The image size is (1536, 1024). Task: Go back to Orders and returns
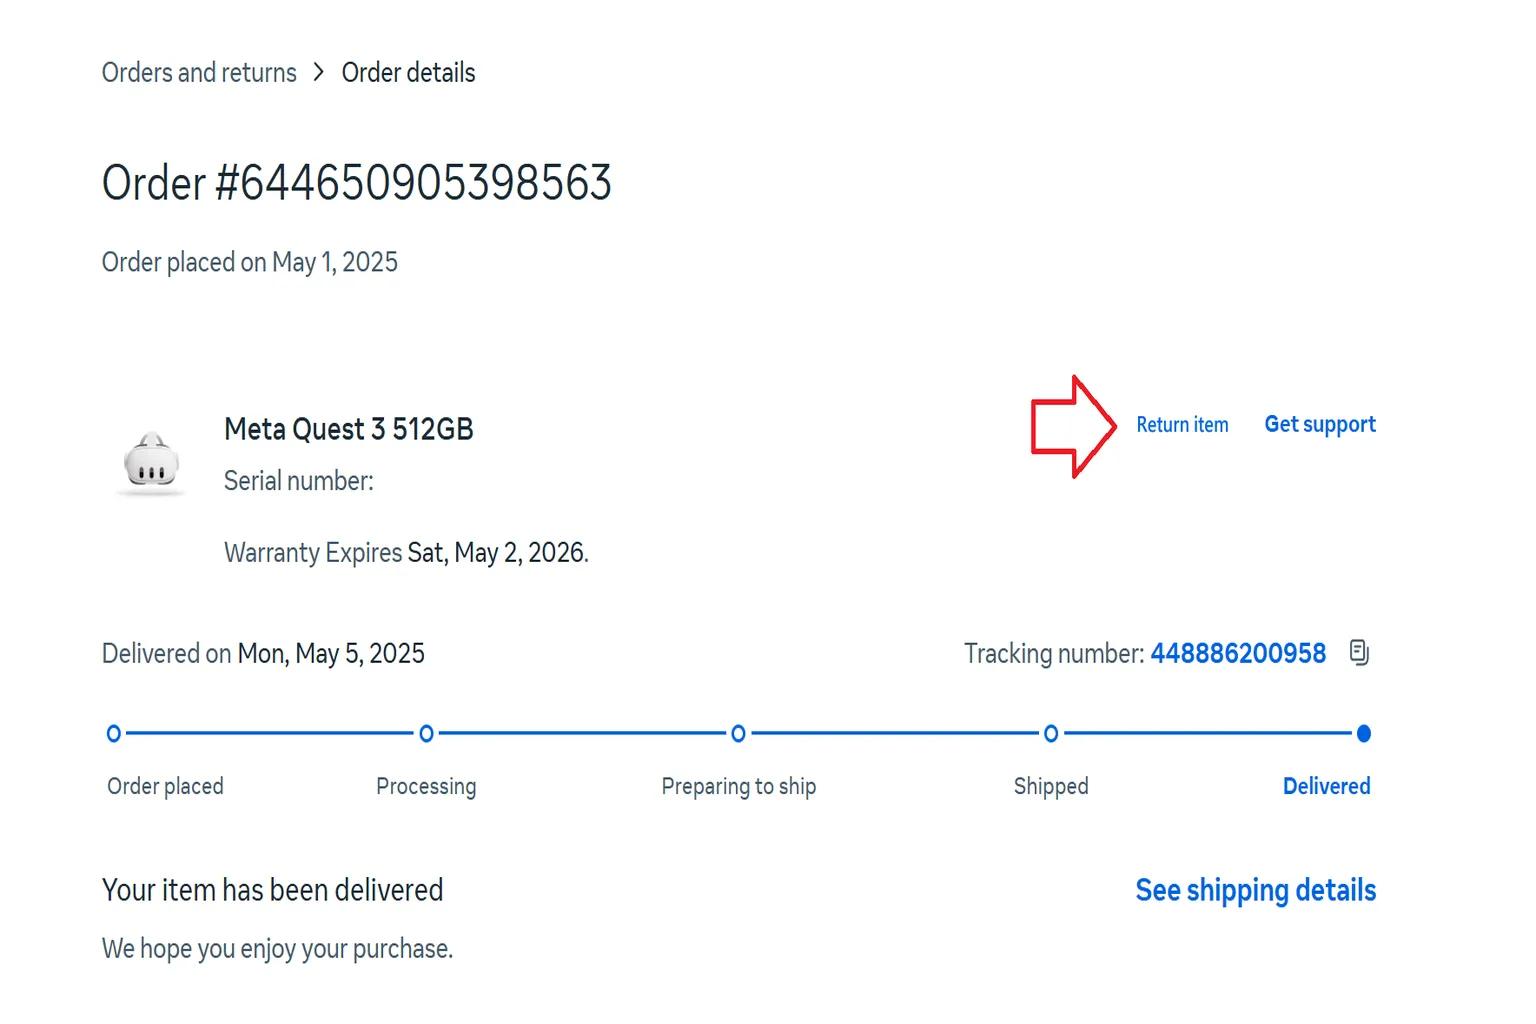[x=199, y=73]
